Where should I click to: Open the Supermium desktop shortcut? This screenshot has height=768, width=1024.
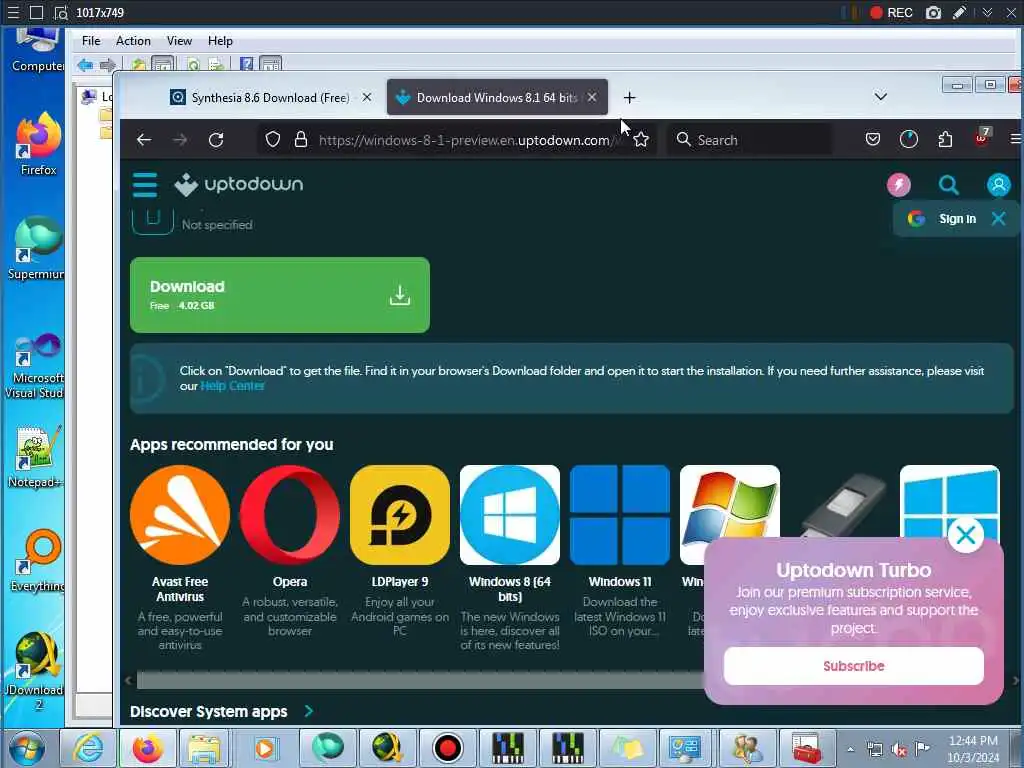tap(37, 248)
